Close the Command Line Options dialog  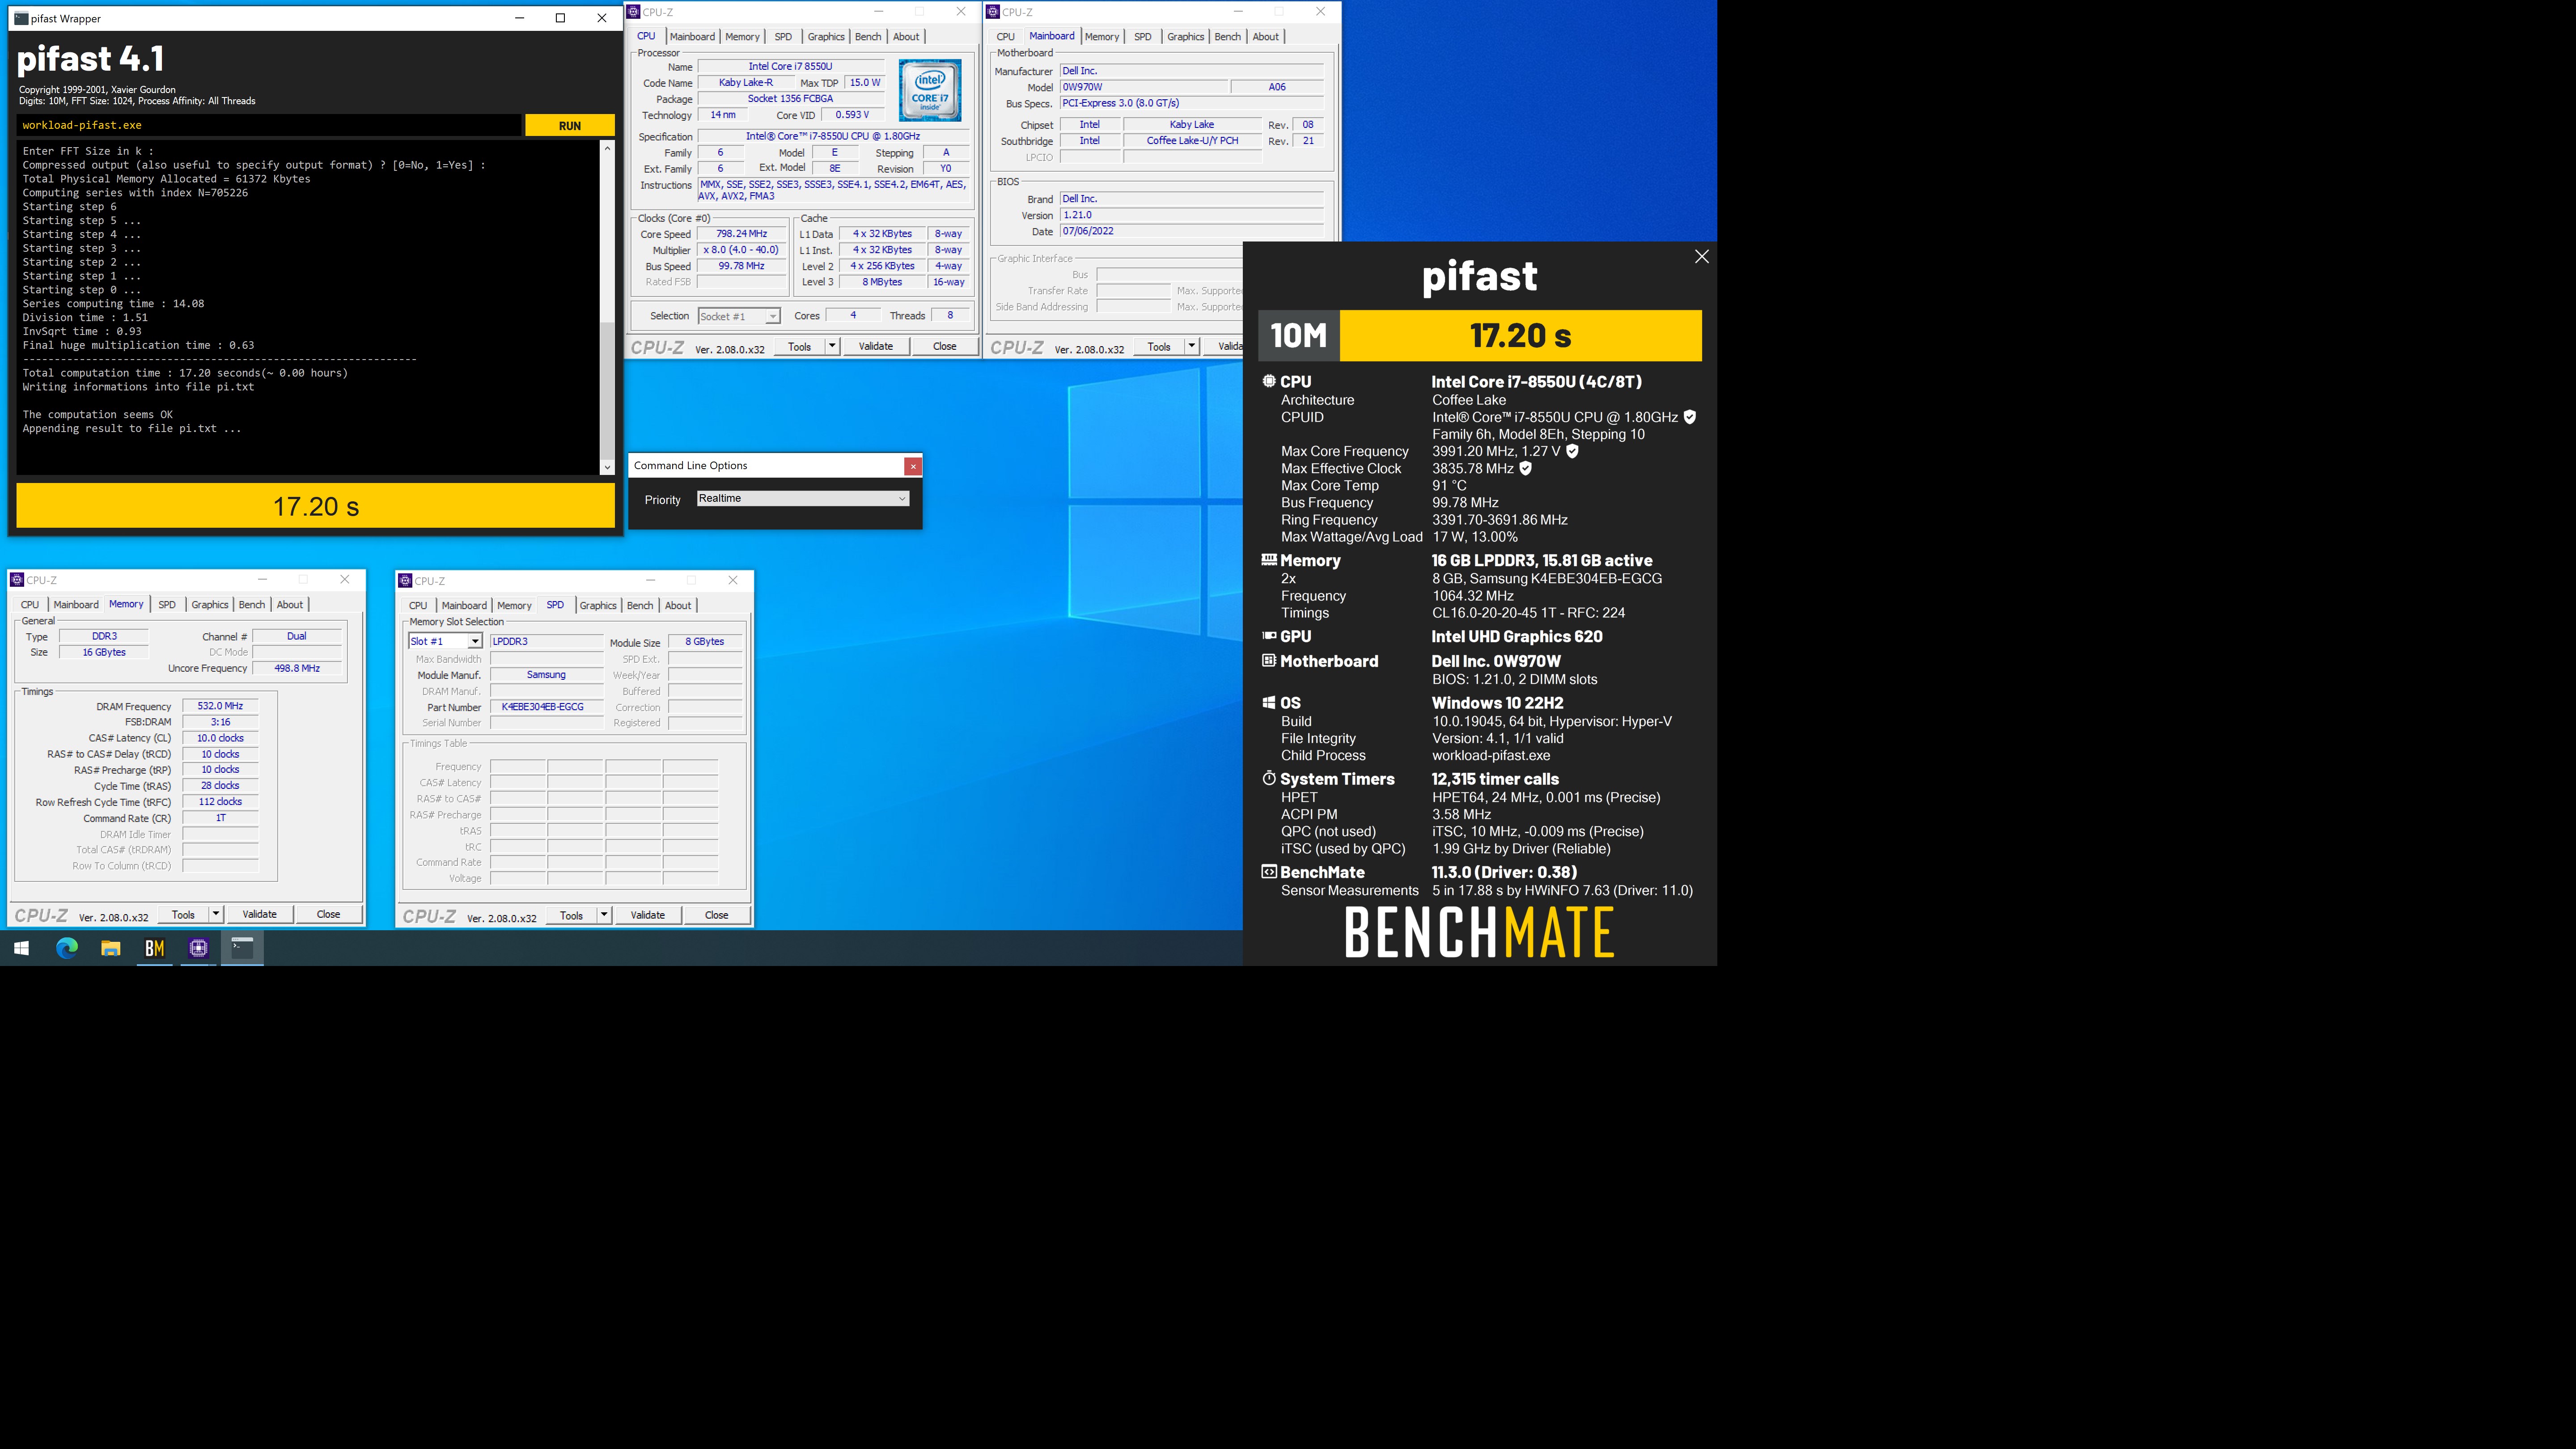[912, 466]
